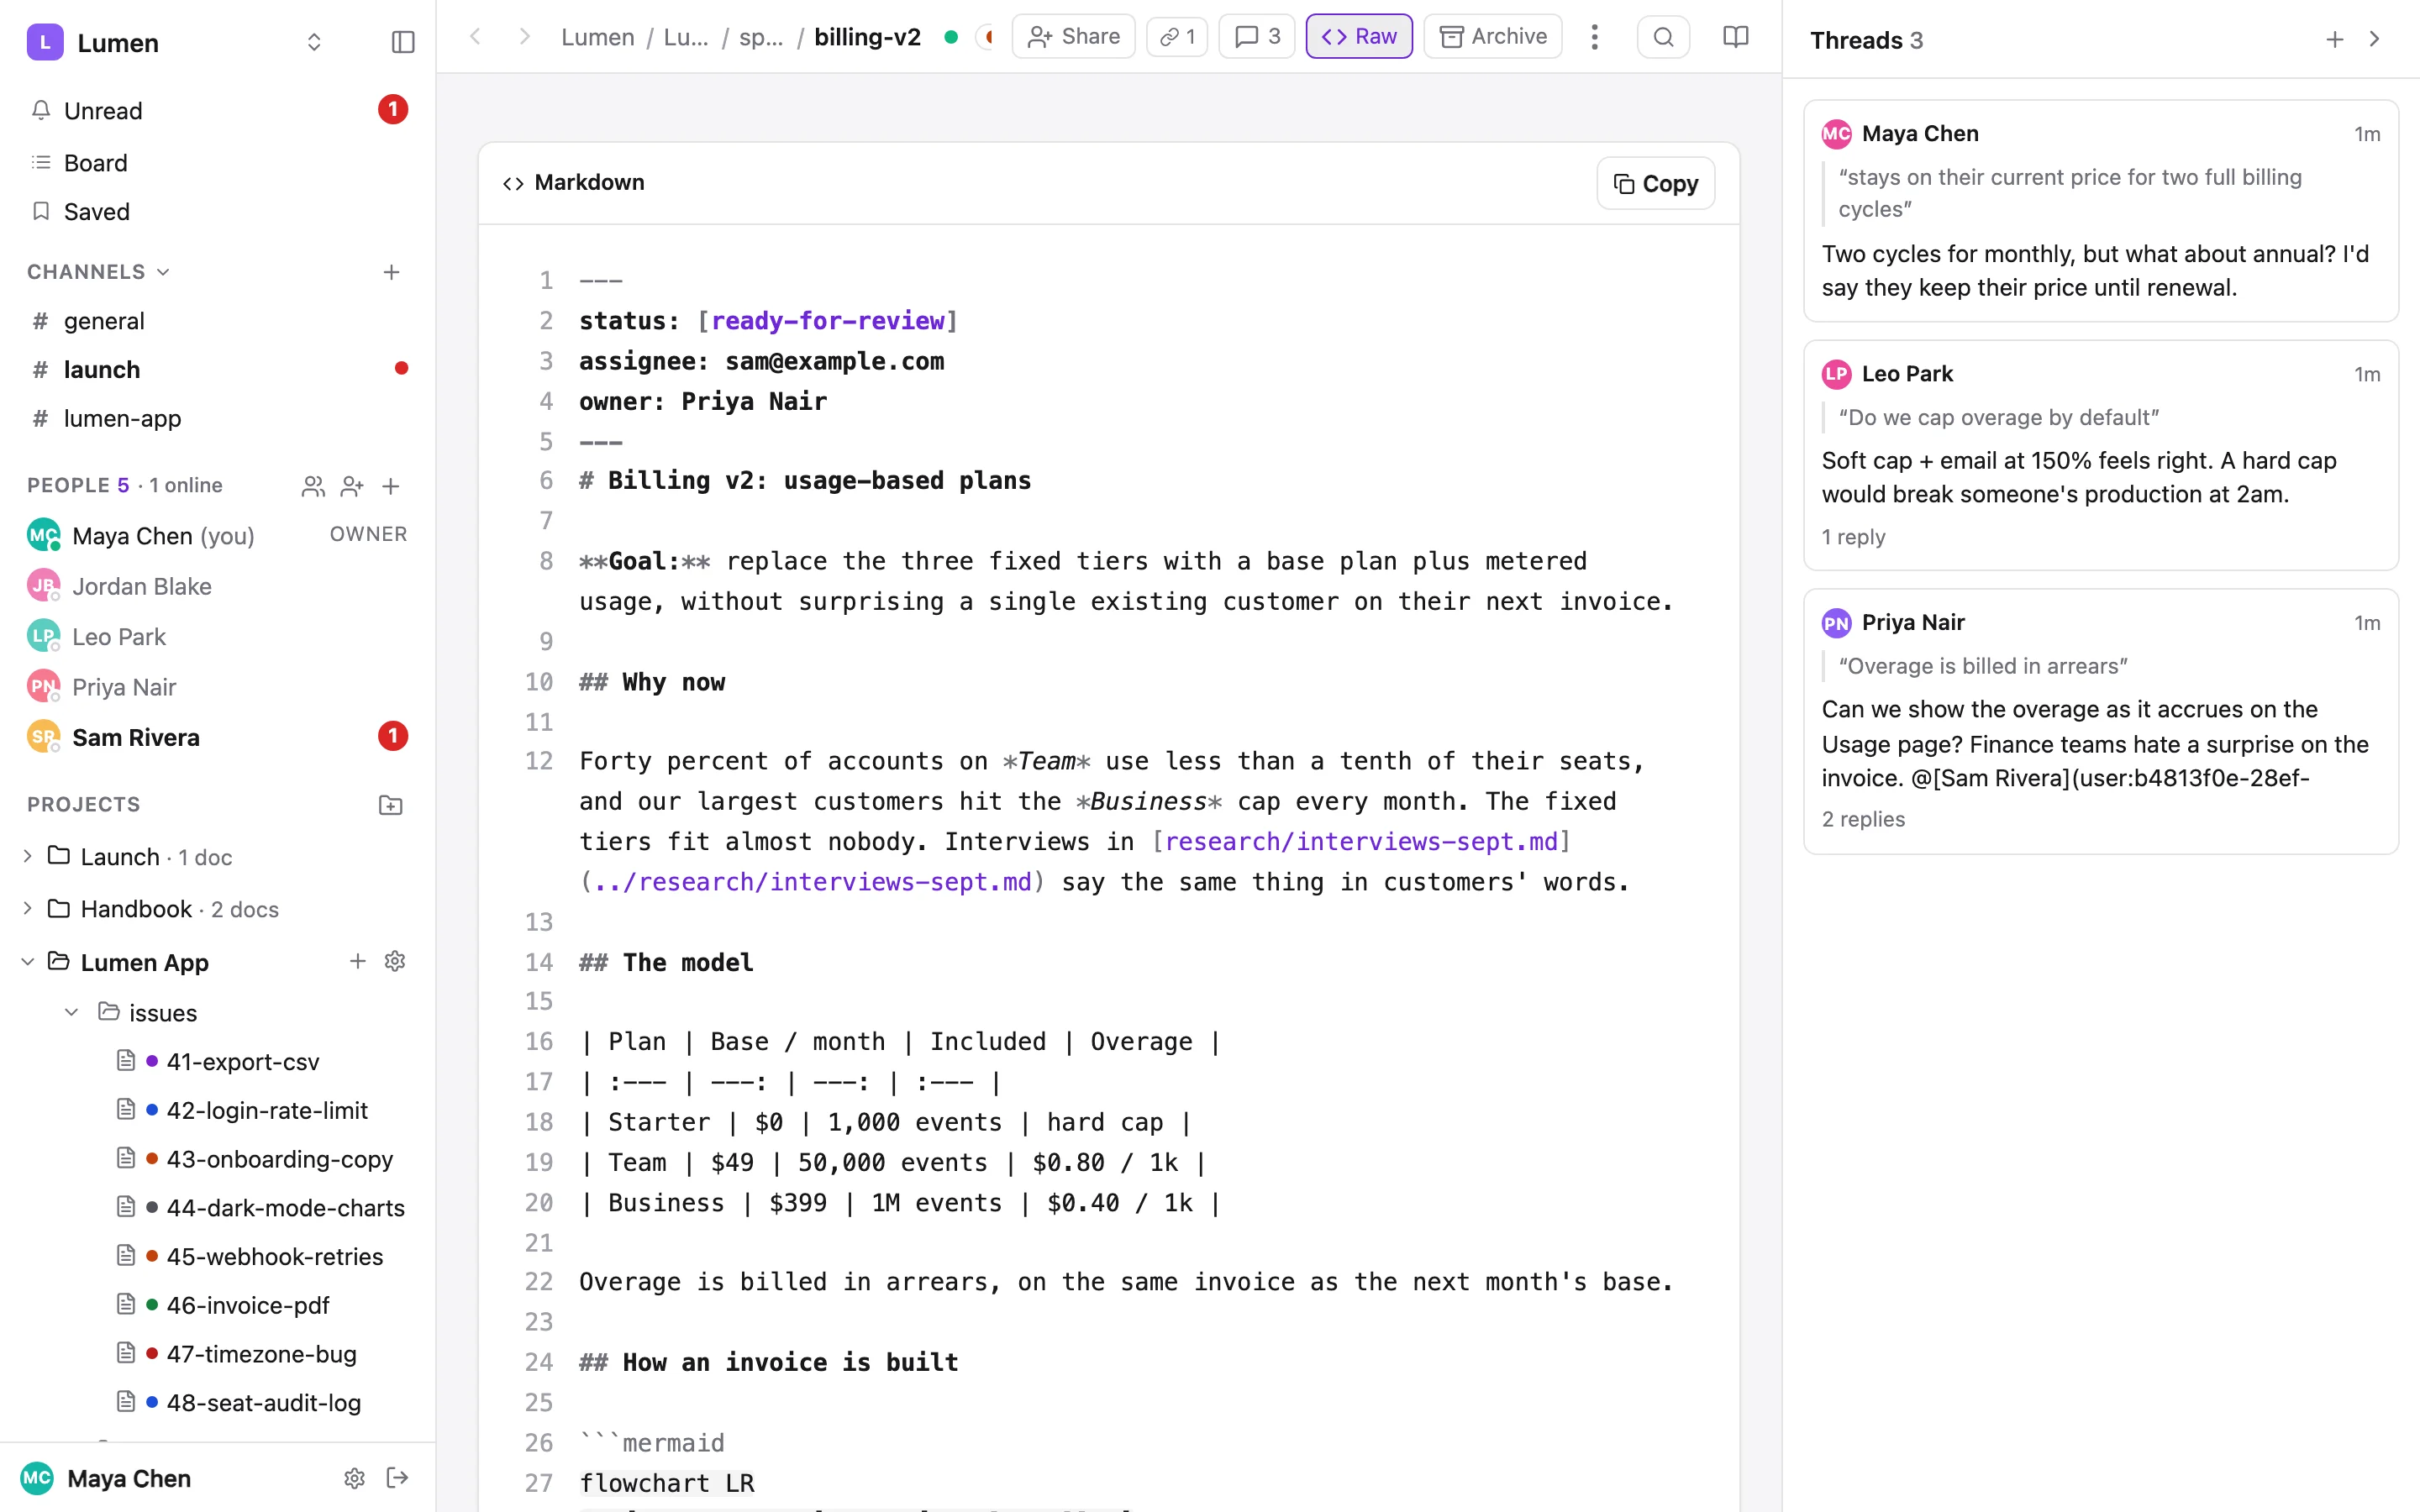Screen dimensions: 2420x1512
Task: Open user settings gear by Maya Chen
Action: tap(354, 1478)
